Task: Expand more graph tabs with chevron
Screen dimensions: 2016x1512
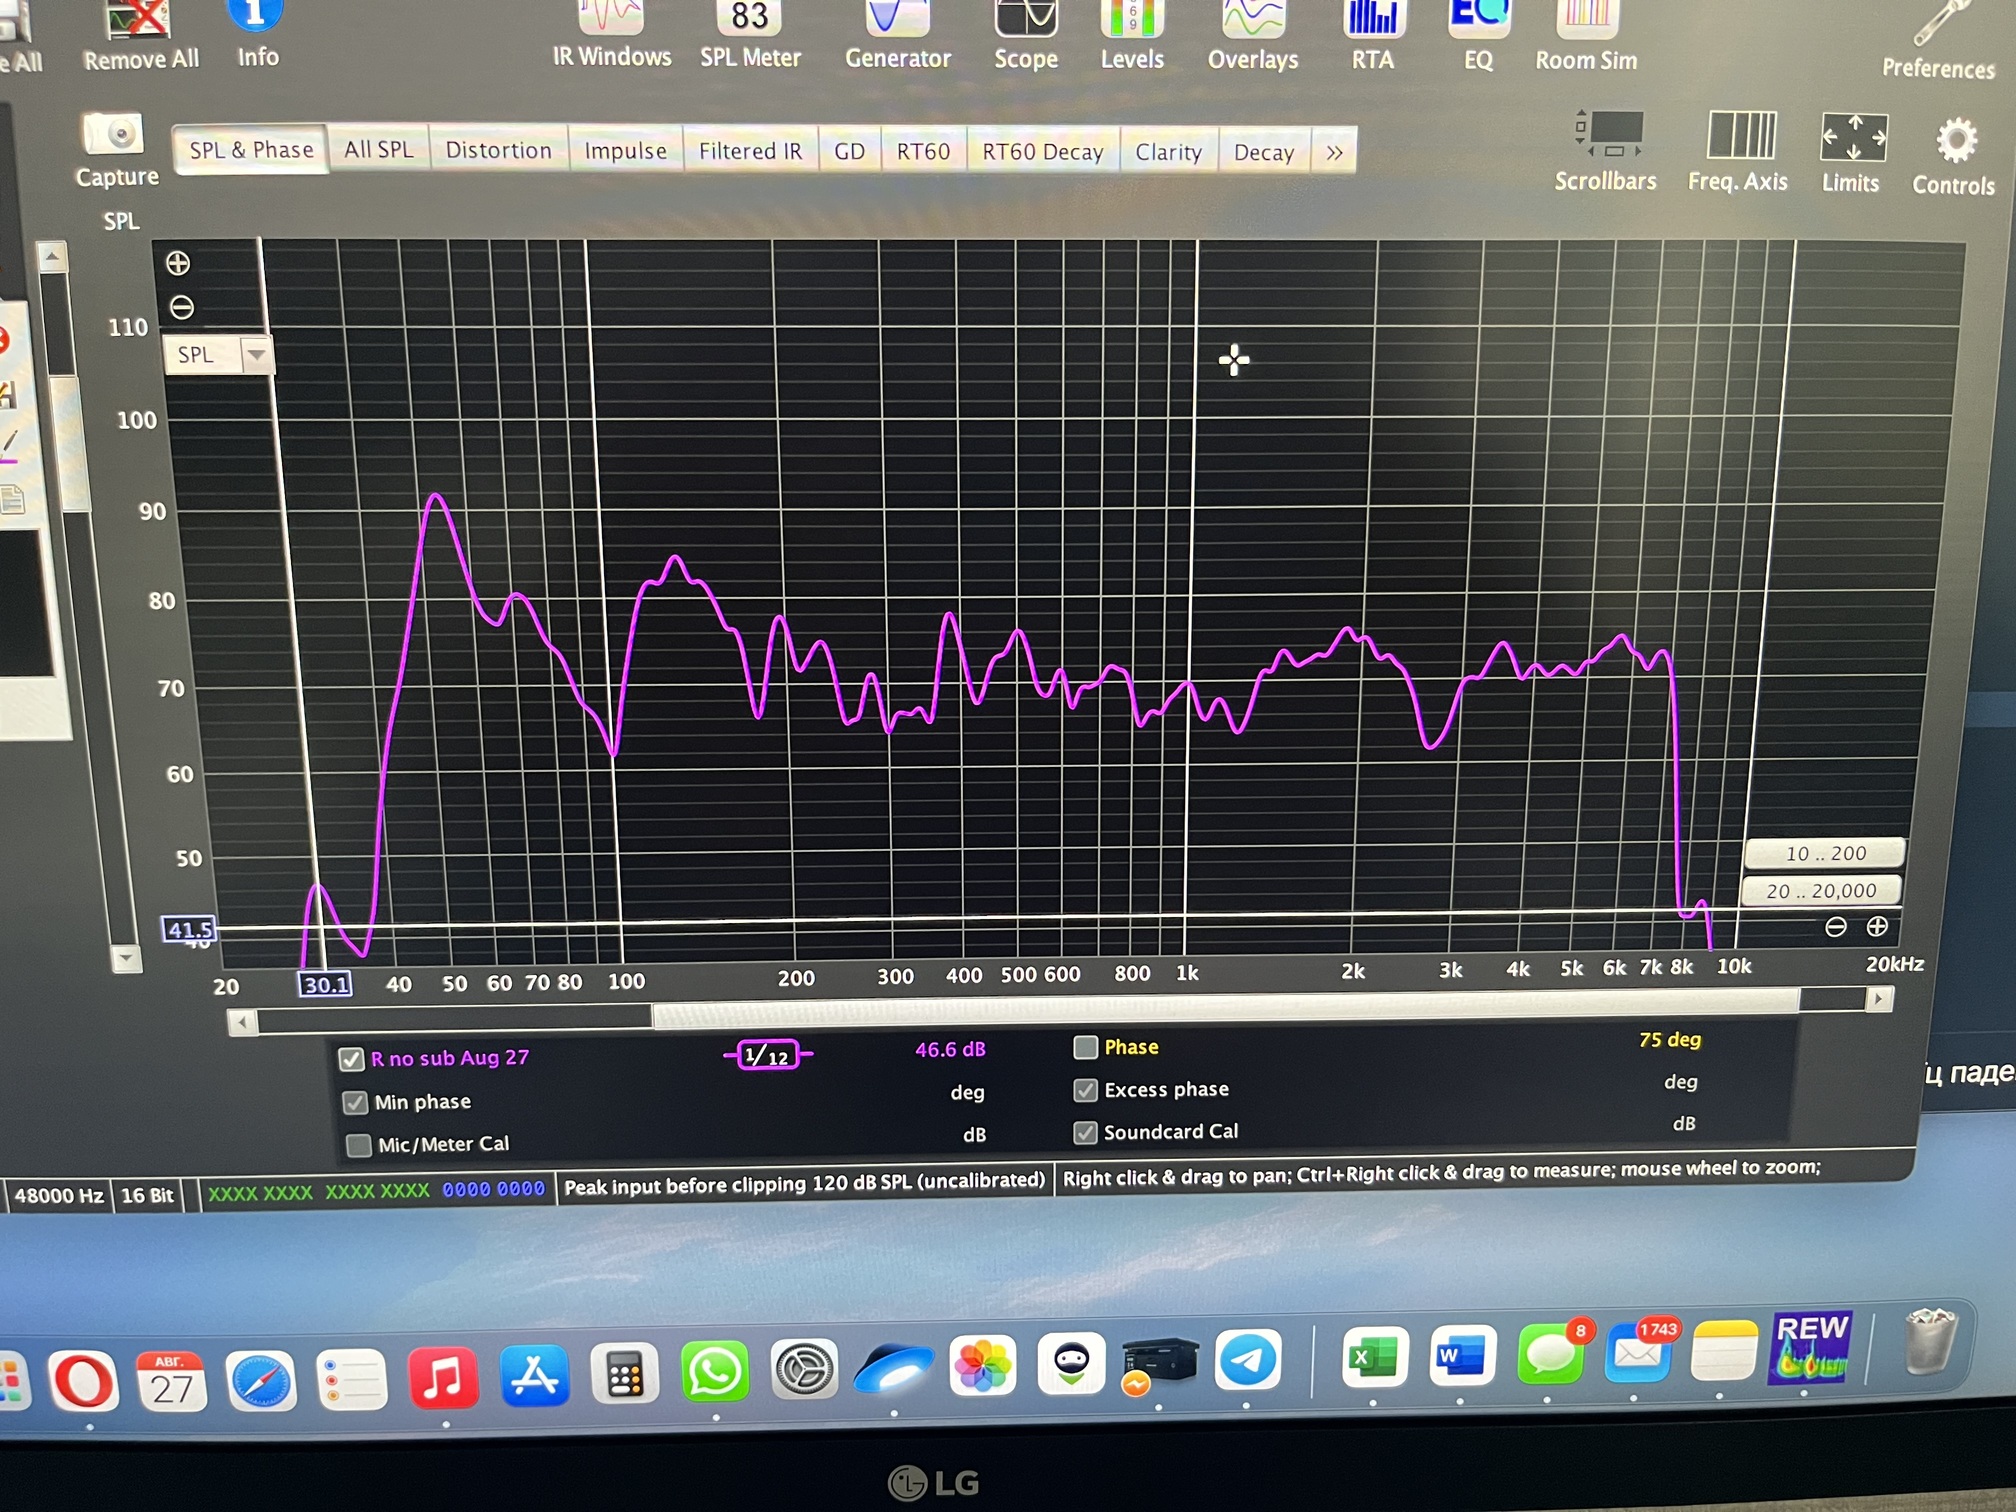Action: click(1334, 153)
